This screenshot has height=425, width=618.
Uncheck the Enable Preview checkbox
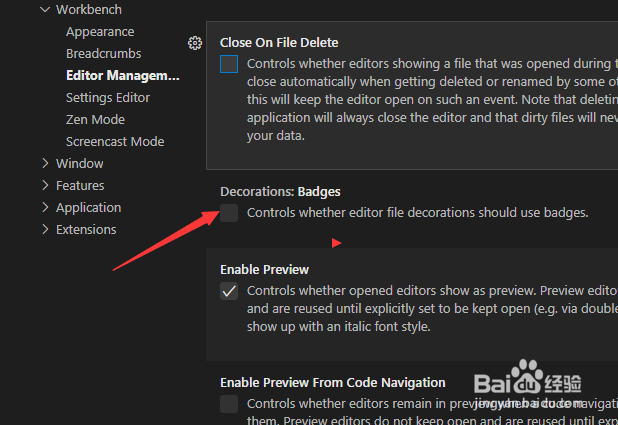229,291
